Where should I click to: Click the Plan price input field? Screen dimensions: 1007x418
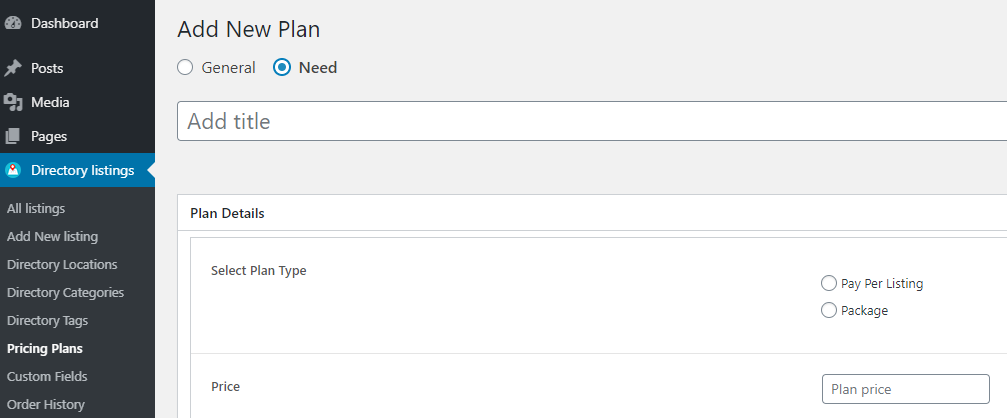(x=906, y=389)
